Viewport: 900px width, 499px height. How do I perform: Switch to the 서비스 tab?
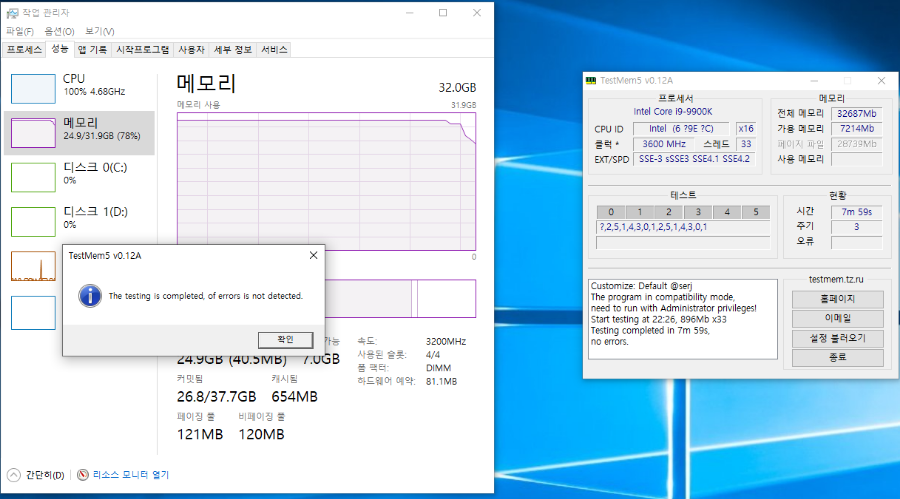pyautogui.click(x=274, y=49)
